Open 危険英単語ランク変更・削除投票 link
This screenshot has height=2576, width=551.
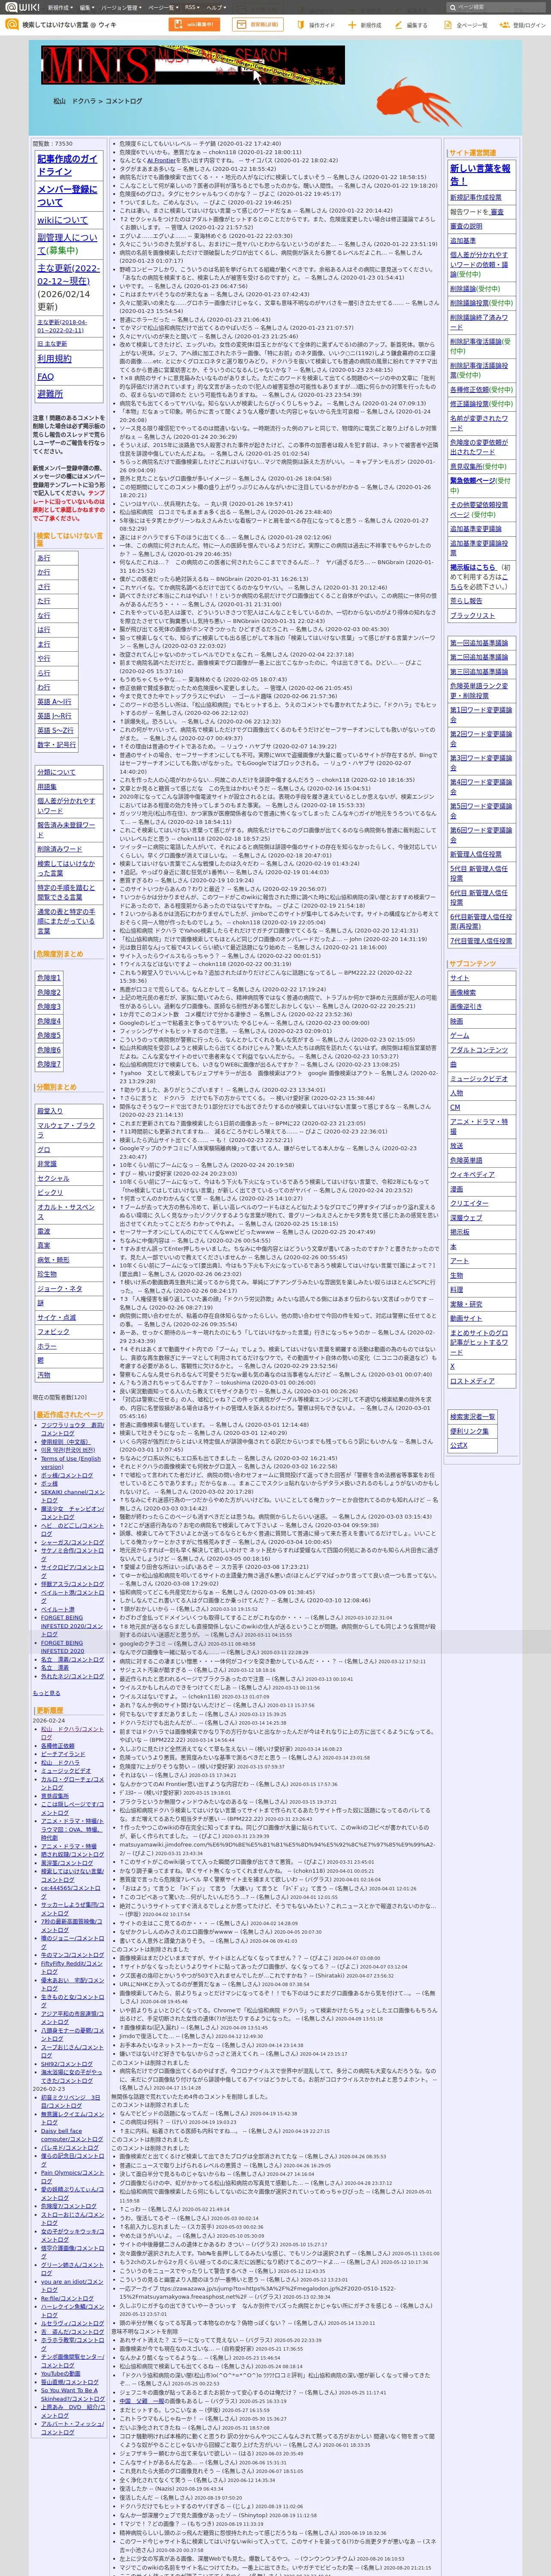coord(479,690)
